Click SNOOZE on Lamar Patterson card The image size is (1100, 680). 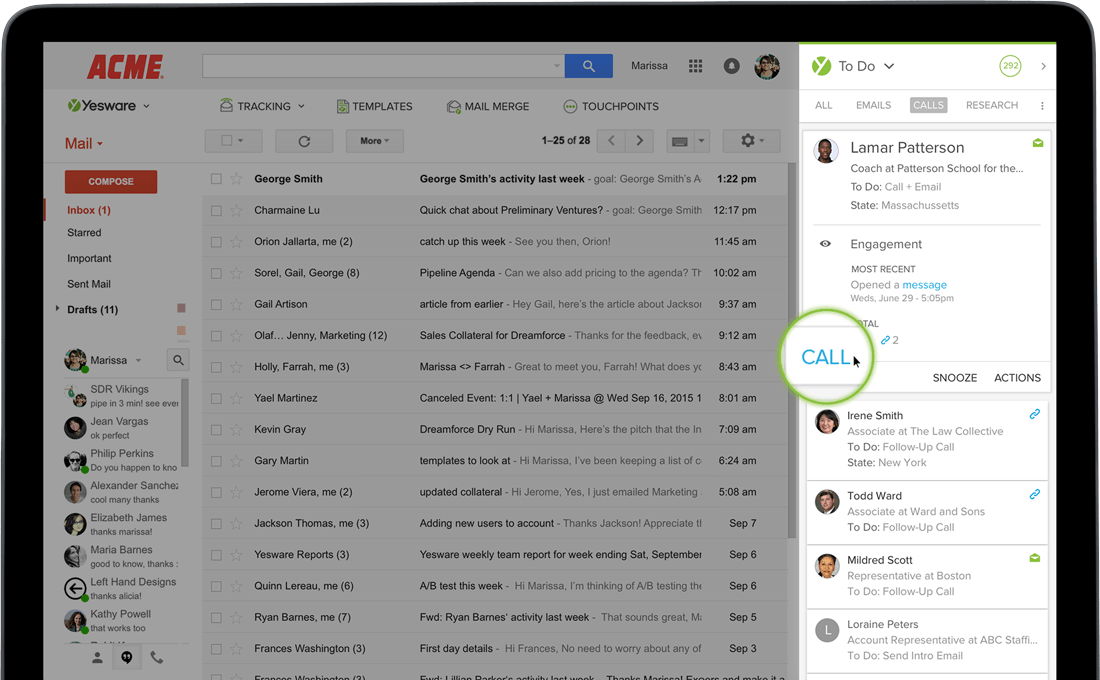click(x=954, y=378)
